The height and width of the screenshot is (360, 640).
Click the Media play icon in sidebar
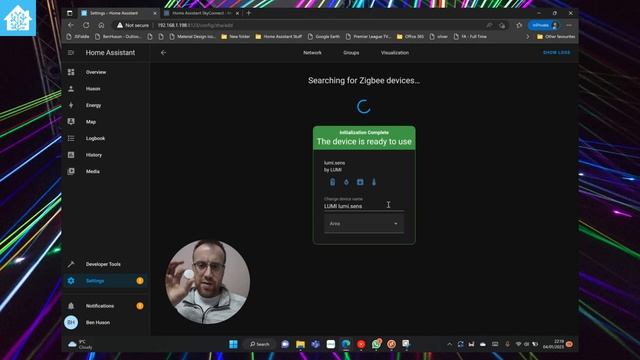tap(71, 171)
